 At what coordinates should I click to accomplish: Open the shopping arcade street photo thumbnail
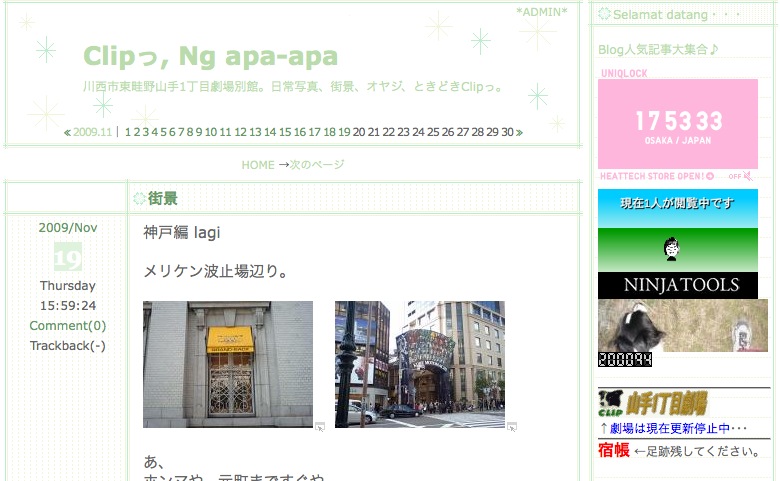(420, 364)
